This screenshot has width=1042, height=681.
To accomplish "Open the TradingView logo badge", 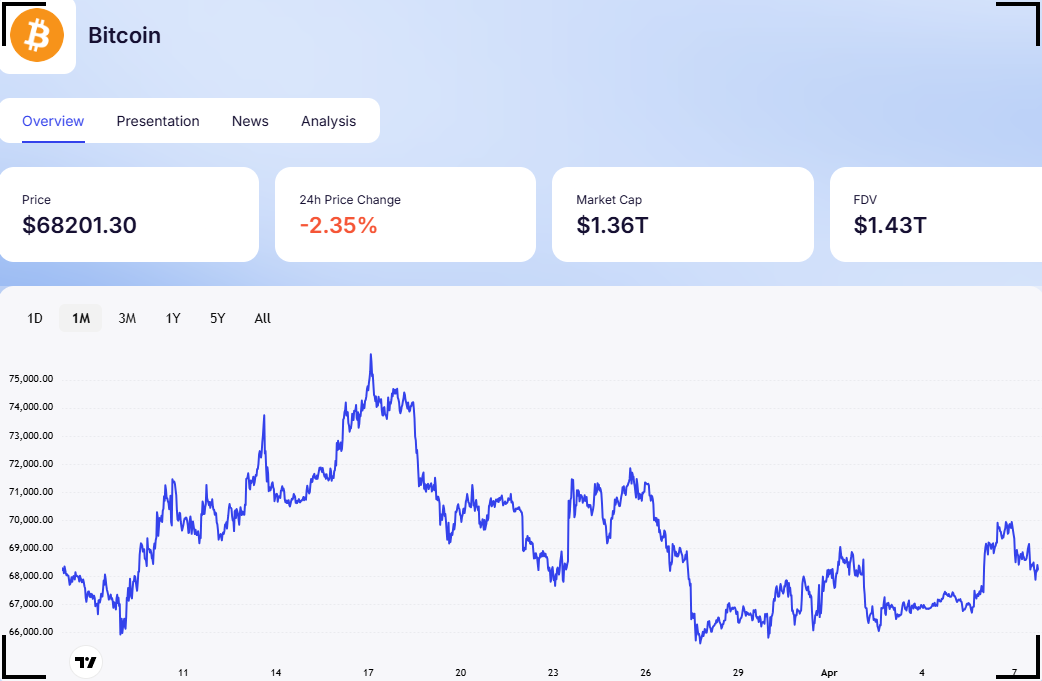I will [x=86, y=662].
